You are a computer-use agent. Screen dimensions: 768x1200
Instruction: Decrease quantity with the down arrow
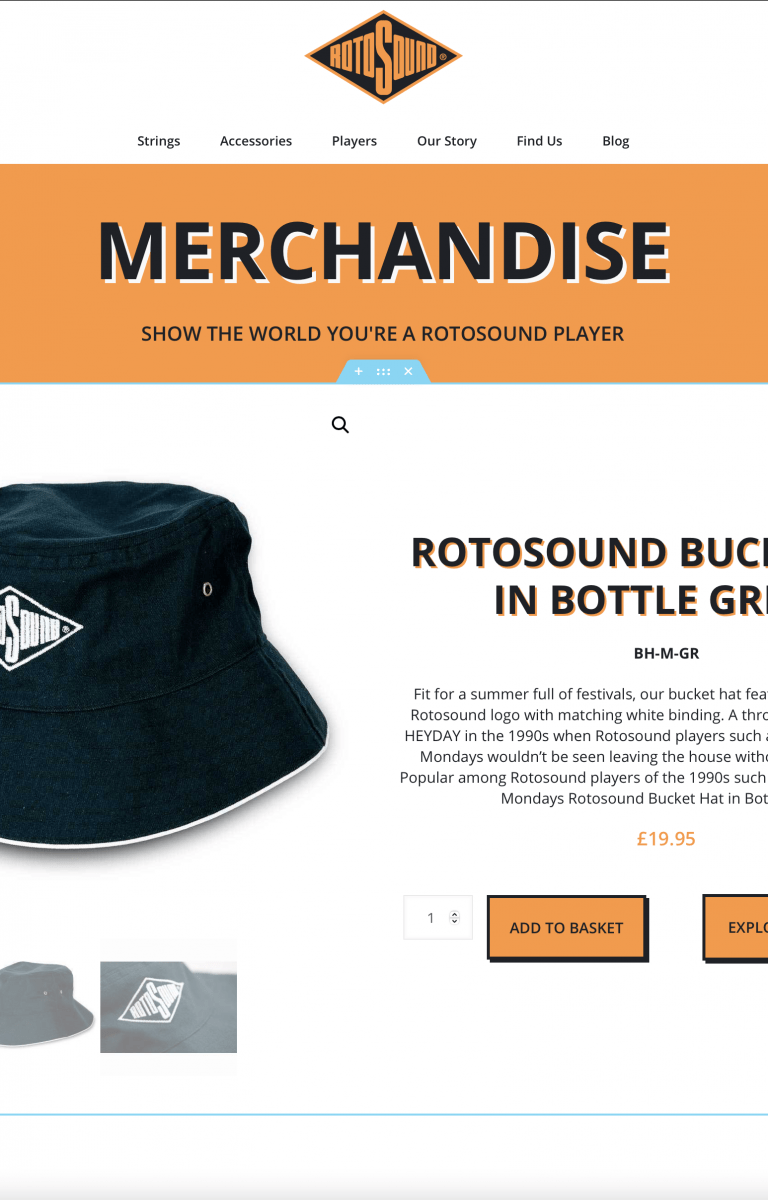[x=455, y=921]
